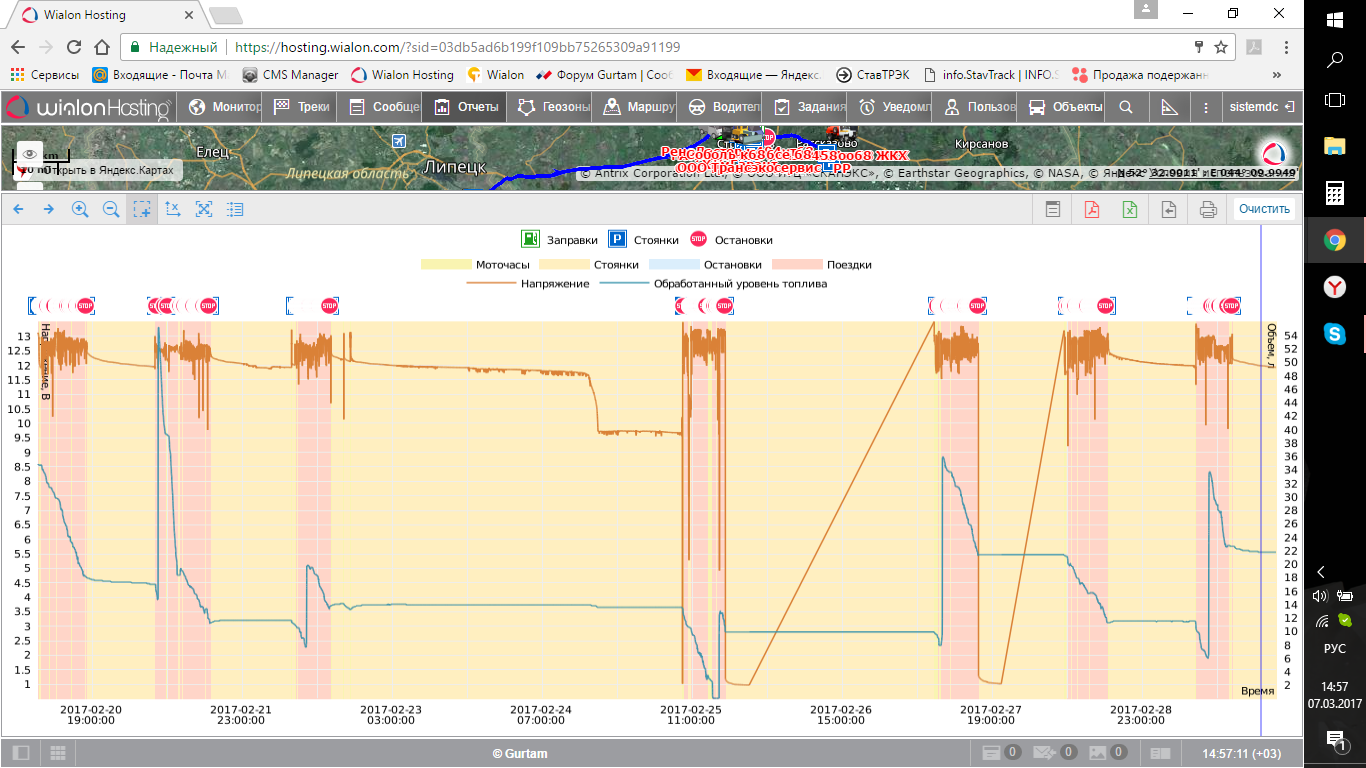Toggle Напряжение line in chart legend

528,284
